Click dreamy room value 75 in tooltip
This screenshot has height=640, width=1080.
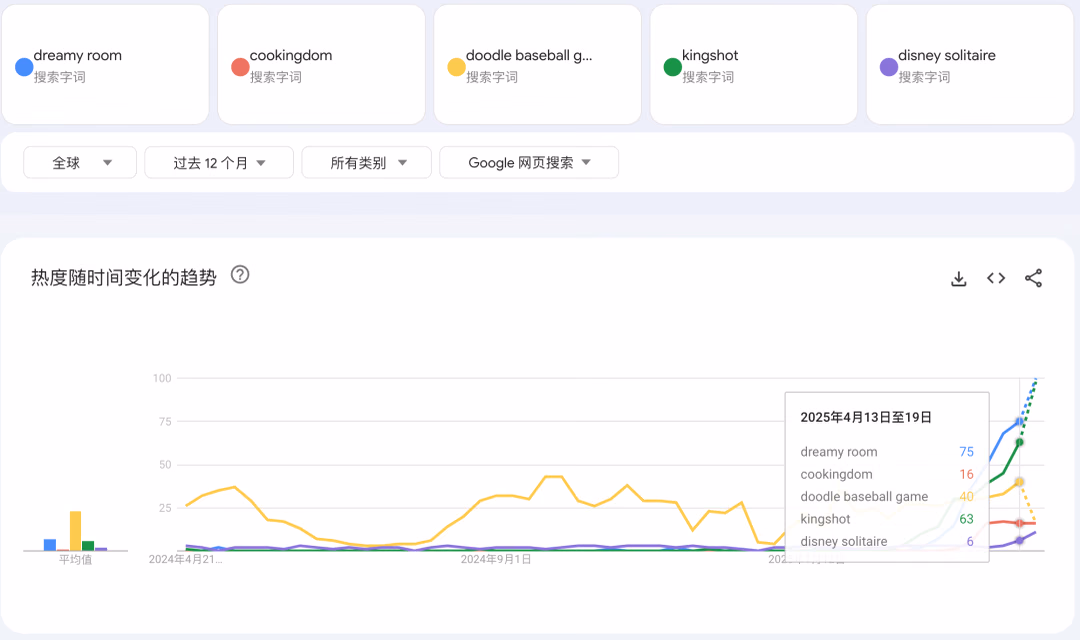tap(966, 452)
